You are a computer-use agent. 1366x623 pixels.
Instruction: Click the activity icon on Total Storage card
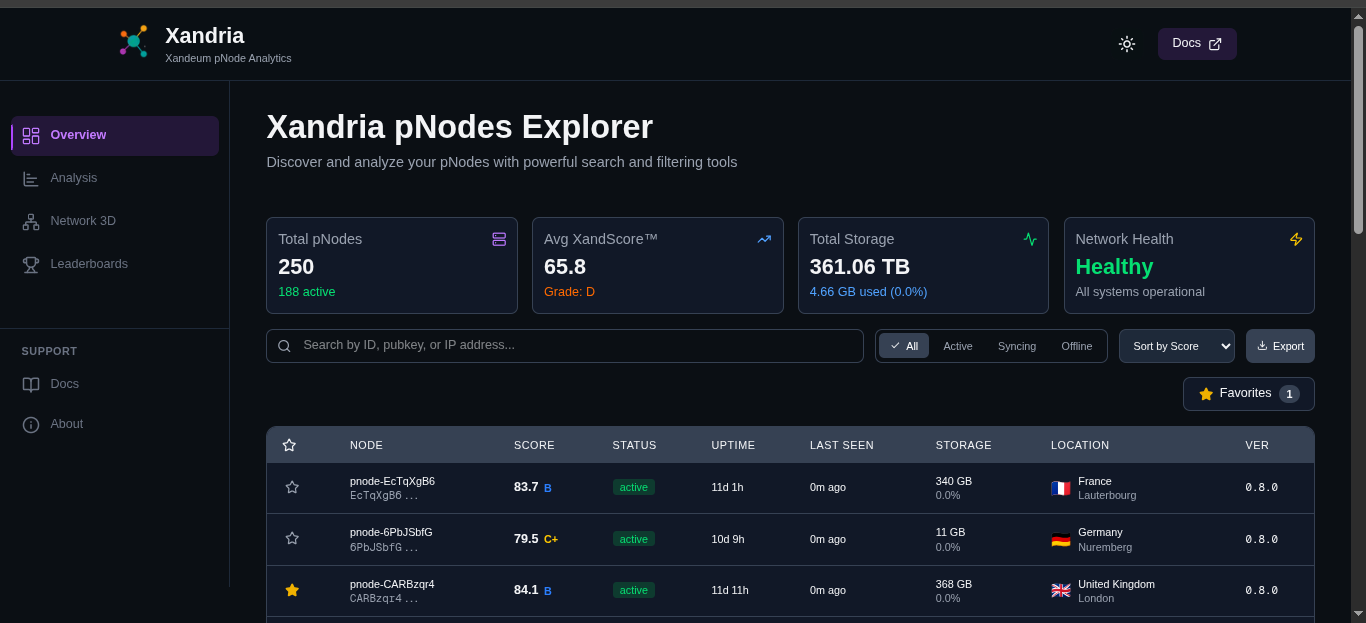pos(1030,239)
